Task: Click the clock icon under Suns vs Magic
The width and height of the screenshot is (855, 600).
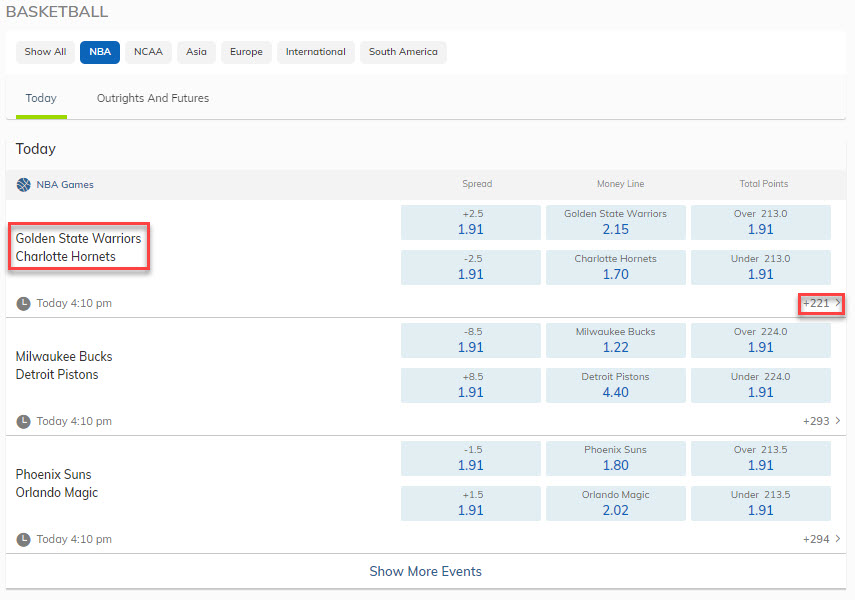Action: point(24,539)
